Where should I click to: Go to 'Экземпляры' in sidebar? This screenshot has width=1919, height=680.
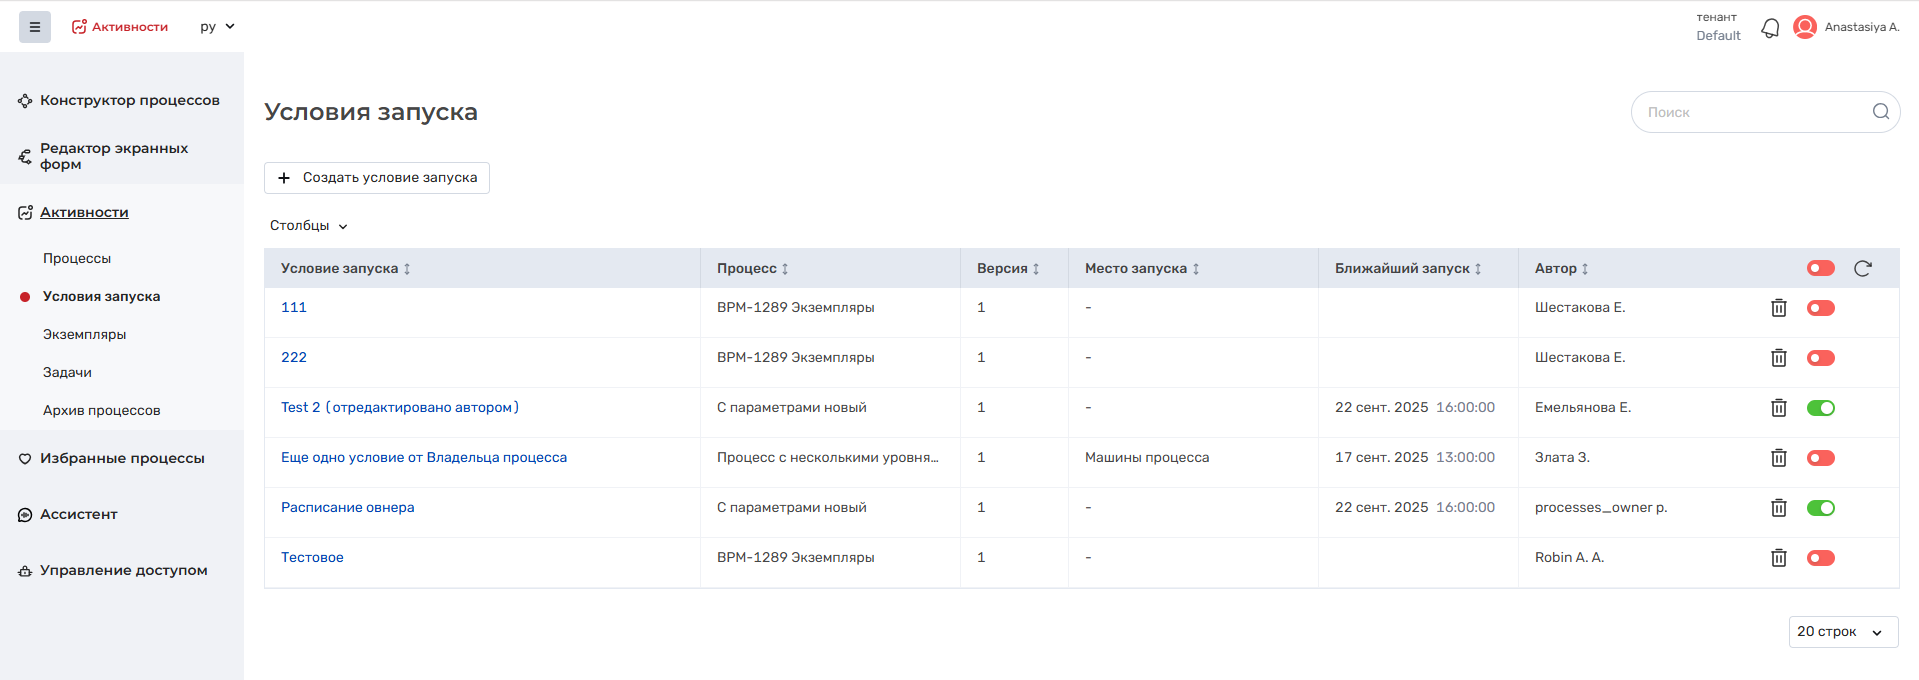click(x=85, y=334)
